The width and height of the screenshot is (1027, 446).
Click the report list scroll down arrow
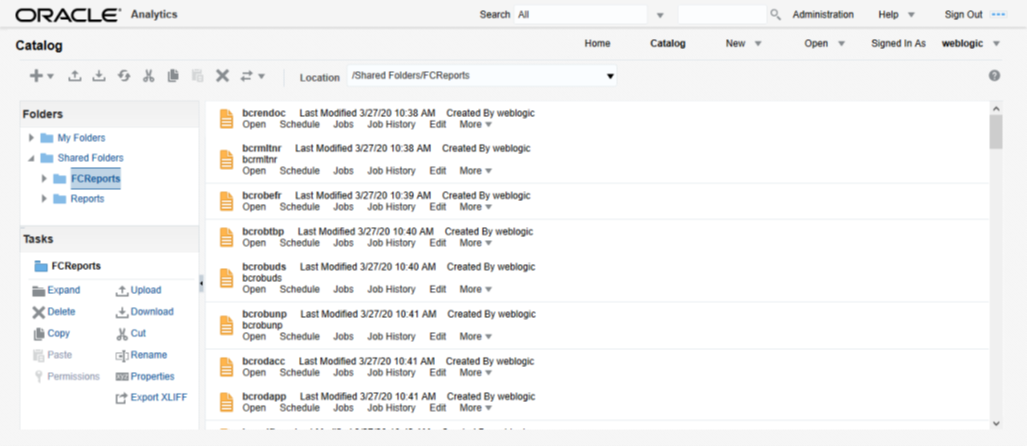point(996,424)
